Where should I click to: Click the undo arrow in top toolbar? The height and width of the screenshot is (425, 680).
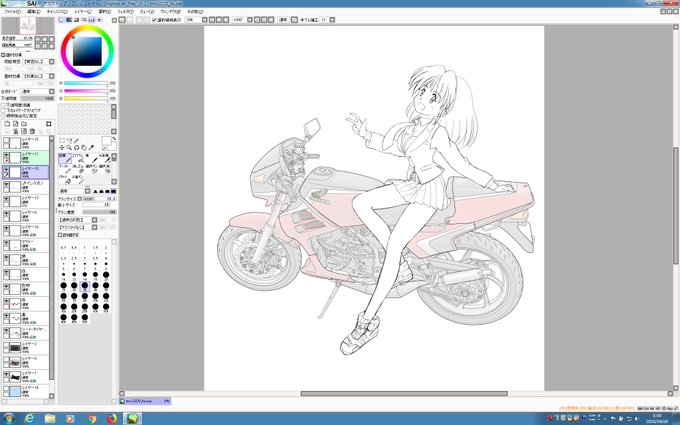click(123, 20)
